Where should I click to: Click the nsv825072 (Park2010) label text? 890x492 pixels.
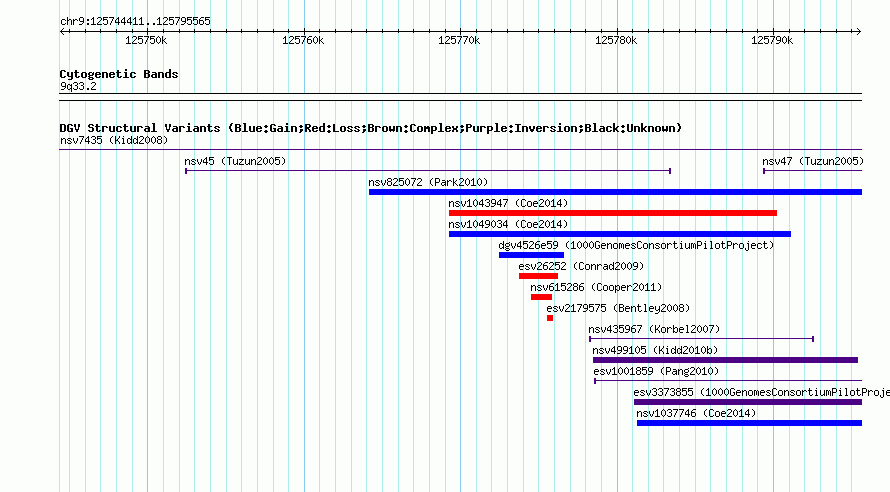click(x=428, y=182)
